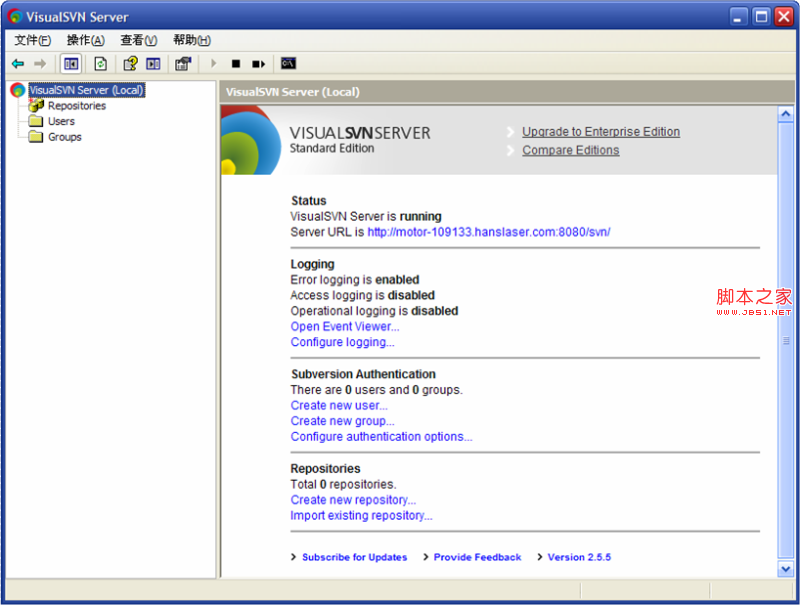Click the Forward arrow toolbar icon
The image size is (800, 605).
click(x=40, y=64)
